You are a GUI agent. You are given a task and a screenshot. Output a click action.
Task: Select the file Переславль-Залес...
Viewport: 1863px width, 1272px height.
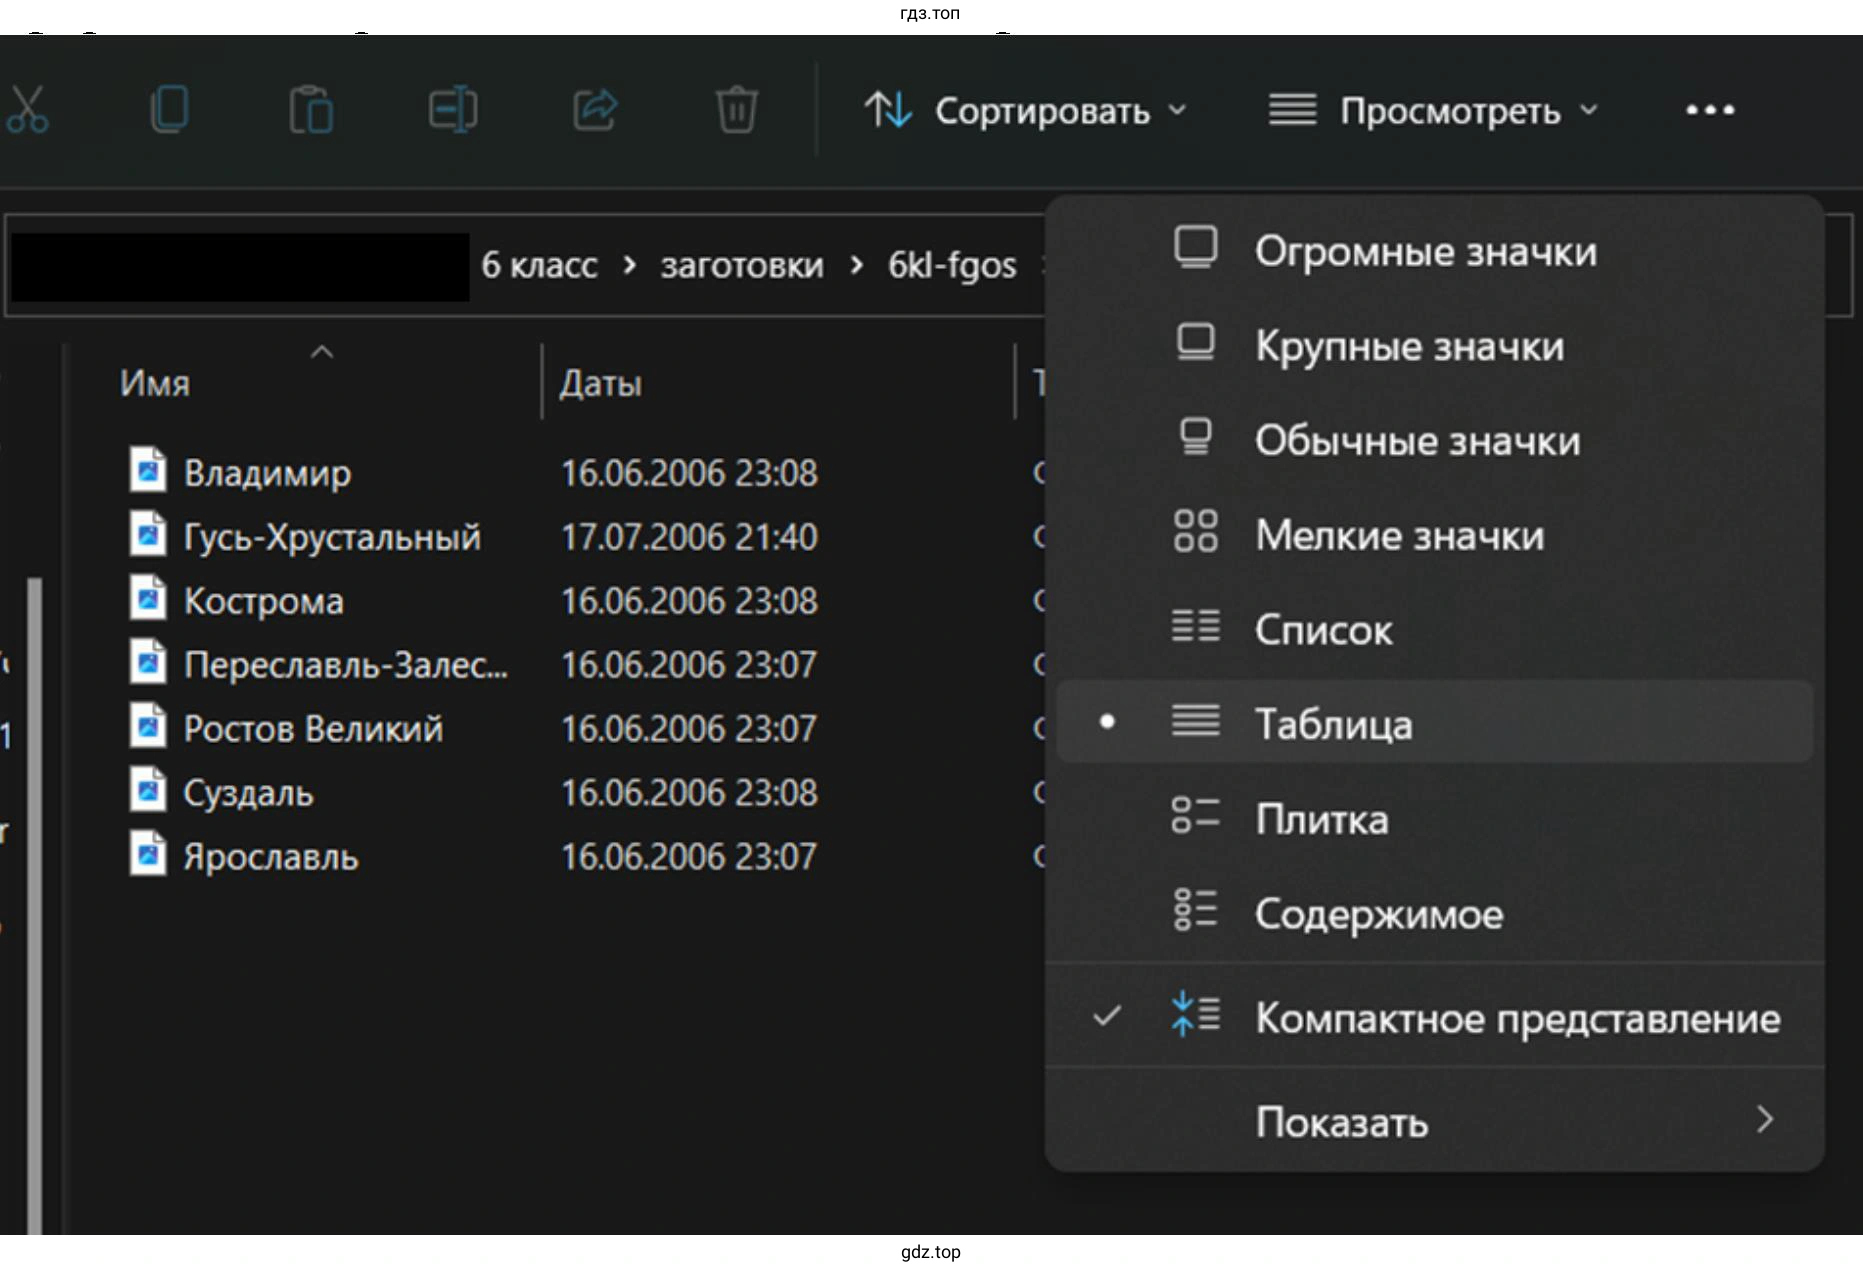coord(345,665)
